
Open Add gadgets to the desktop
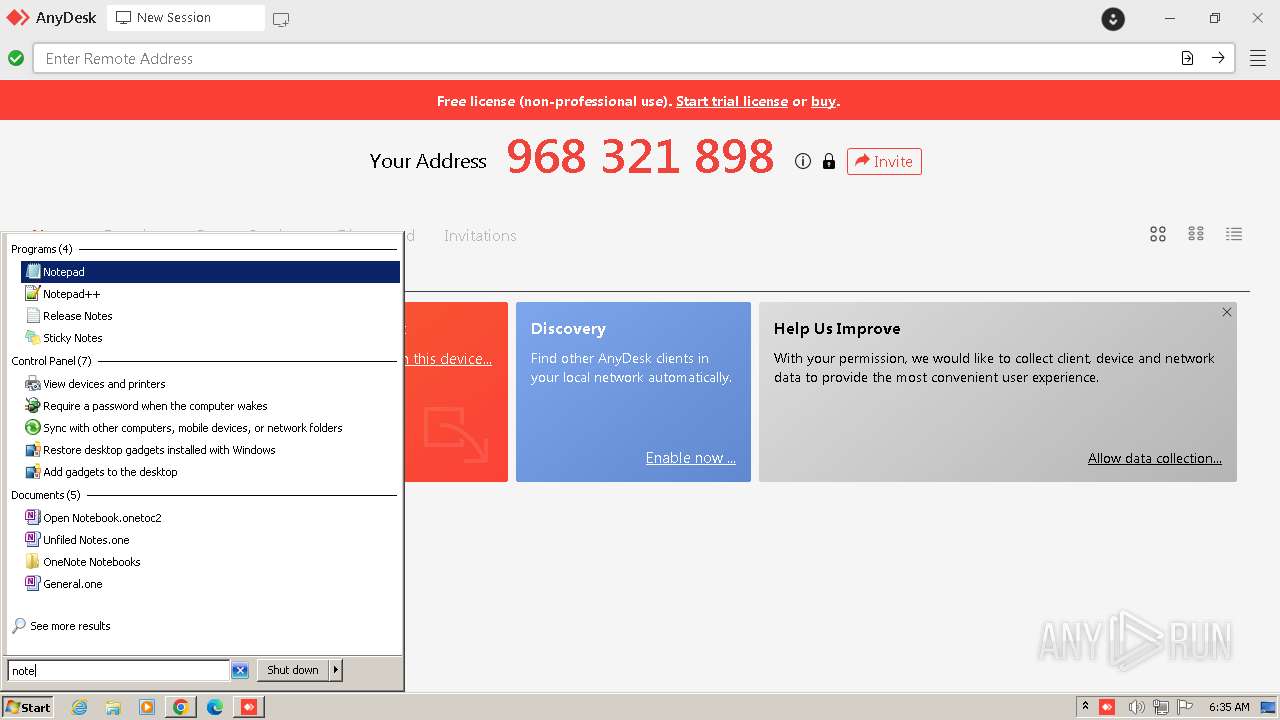click(x=210, y=472)
